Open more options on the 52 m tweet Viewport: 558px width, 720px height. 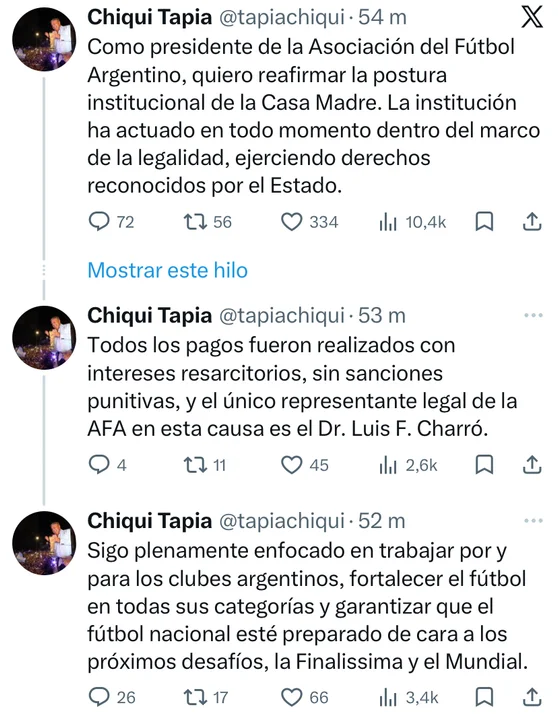(534, 521)
